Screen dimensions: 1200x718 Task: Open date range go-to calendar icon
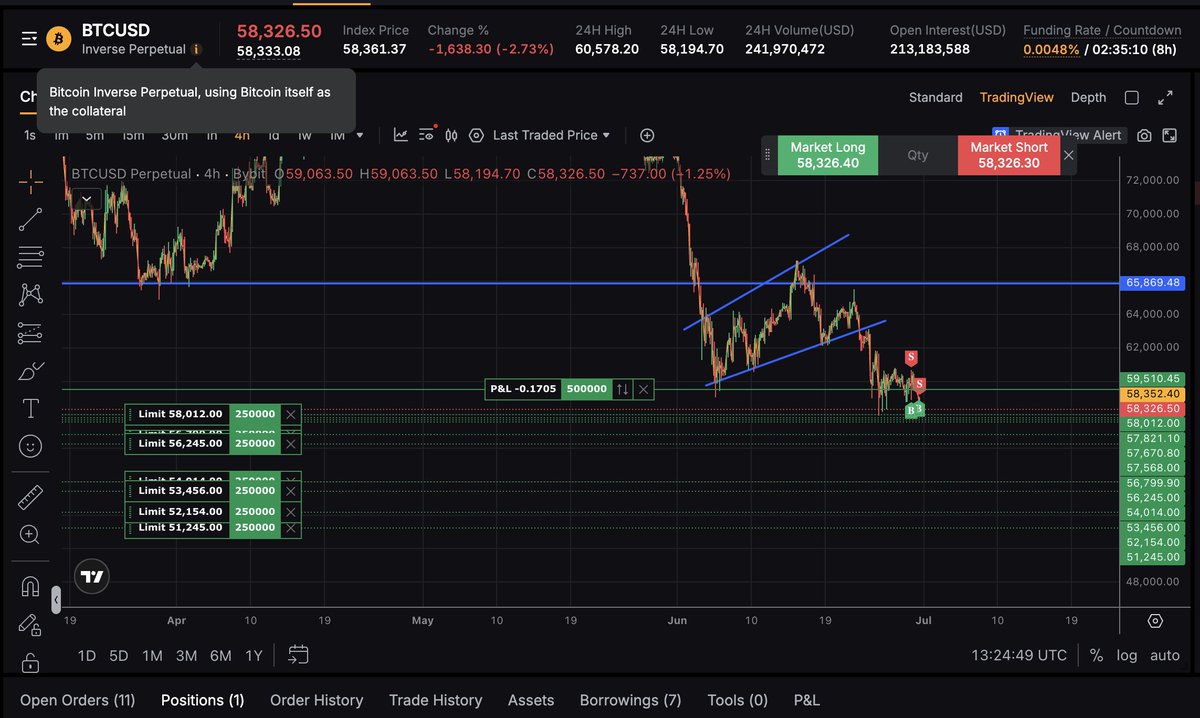[298, 655]
